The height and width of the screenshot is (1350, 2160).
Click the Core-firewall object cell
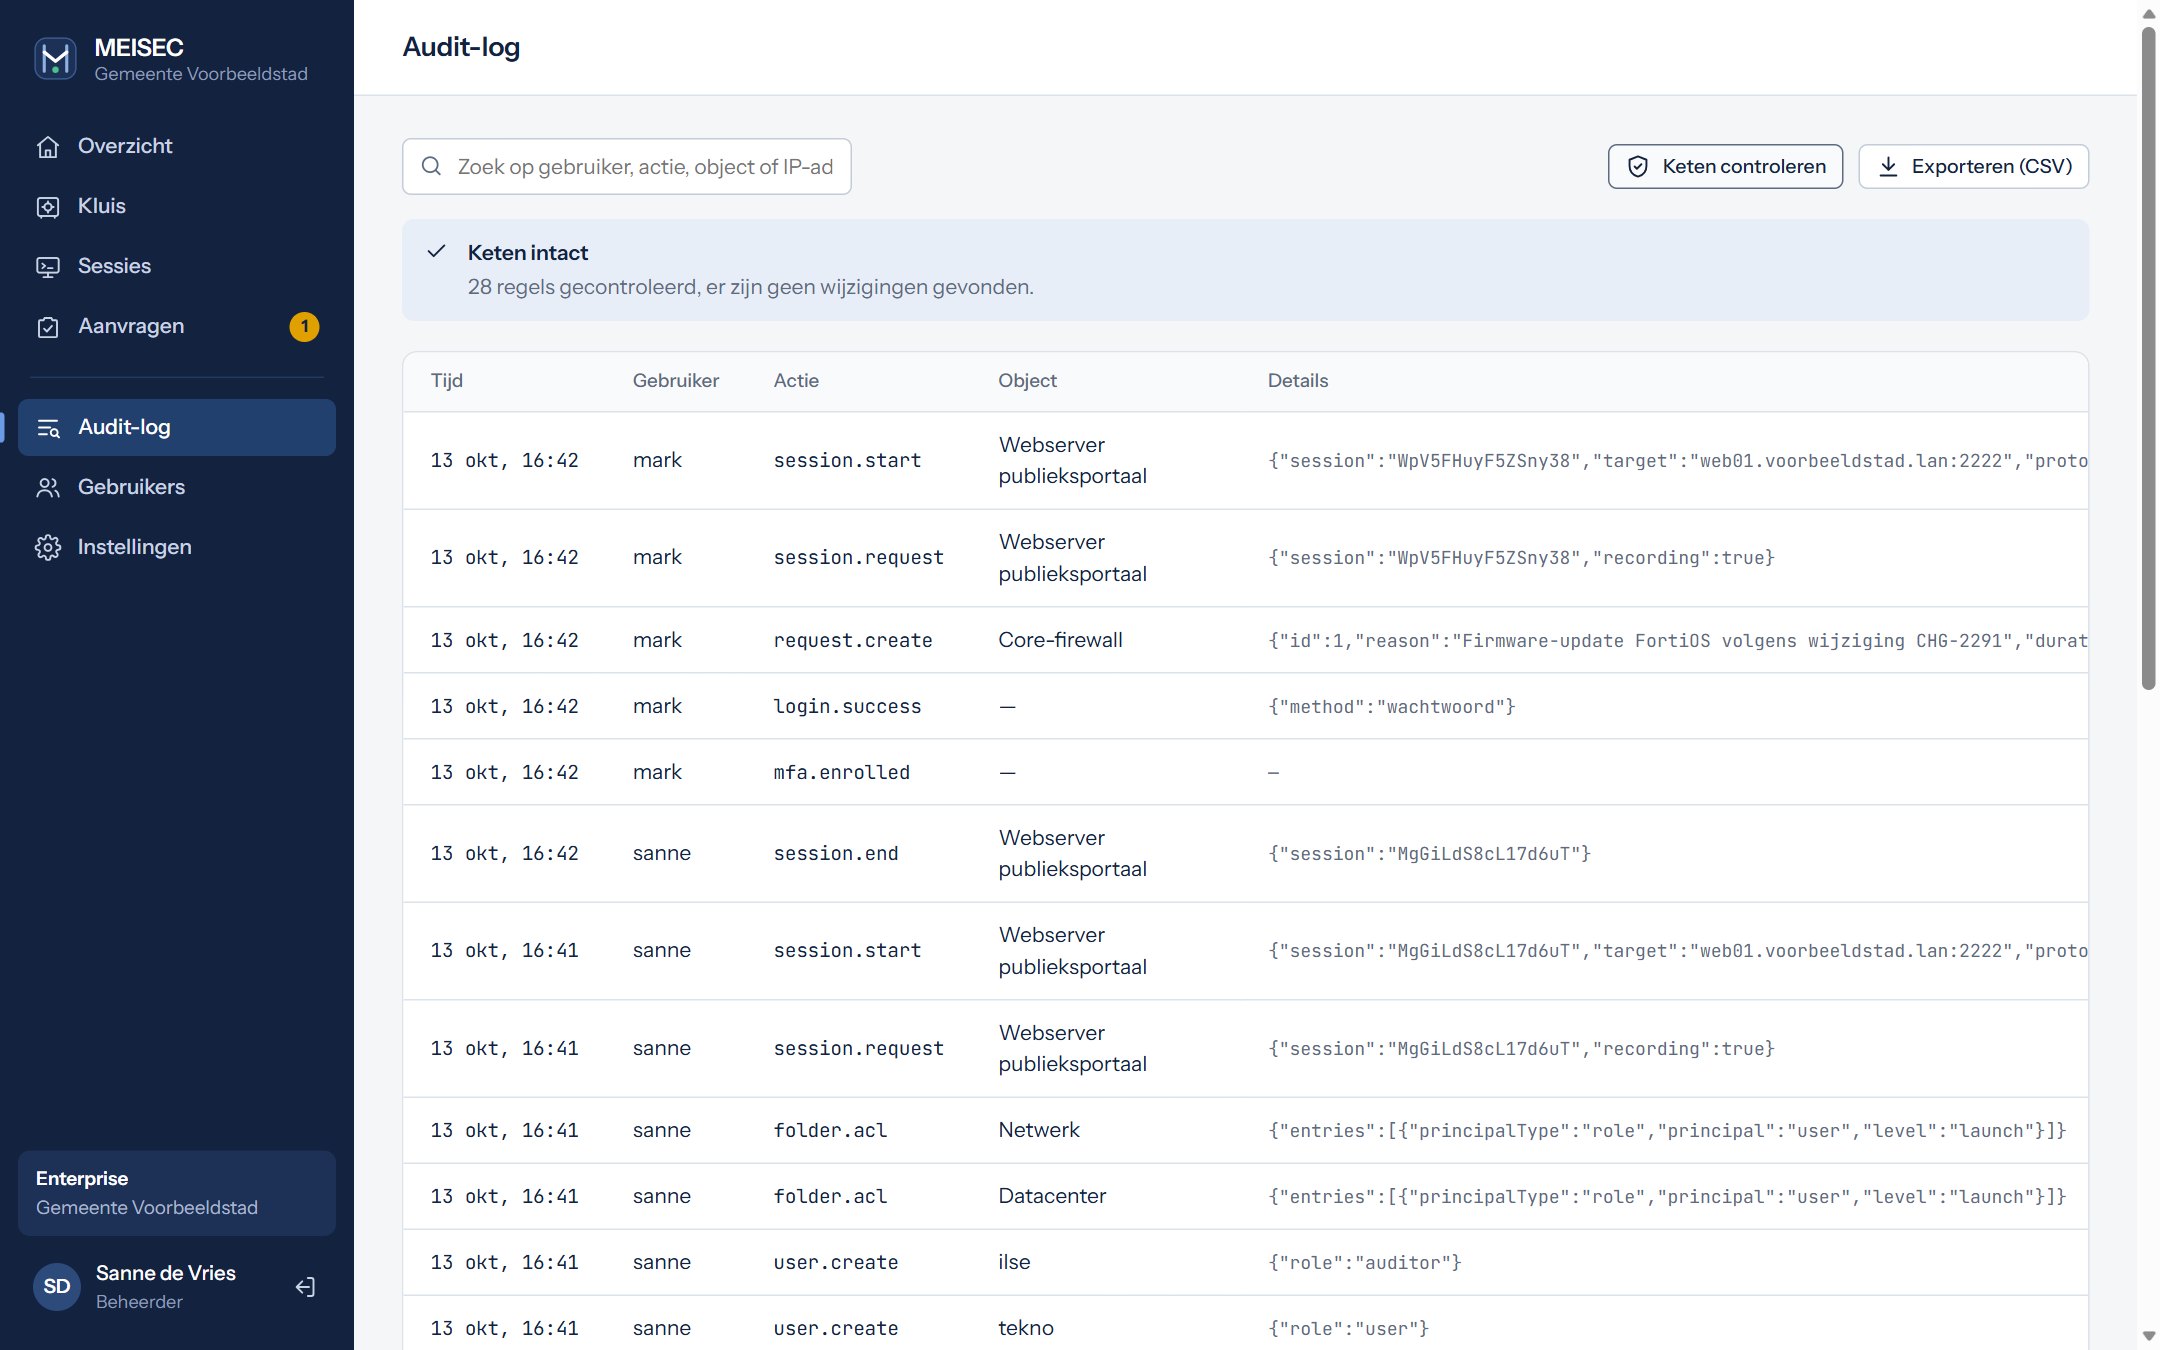(x=1060, y=640)
